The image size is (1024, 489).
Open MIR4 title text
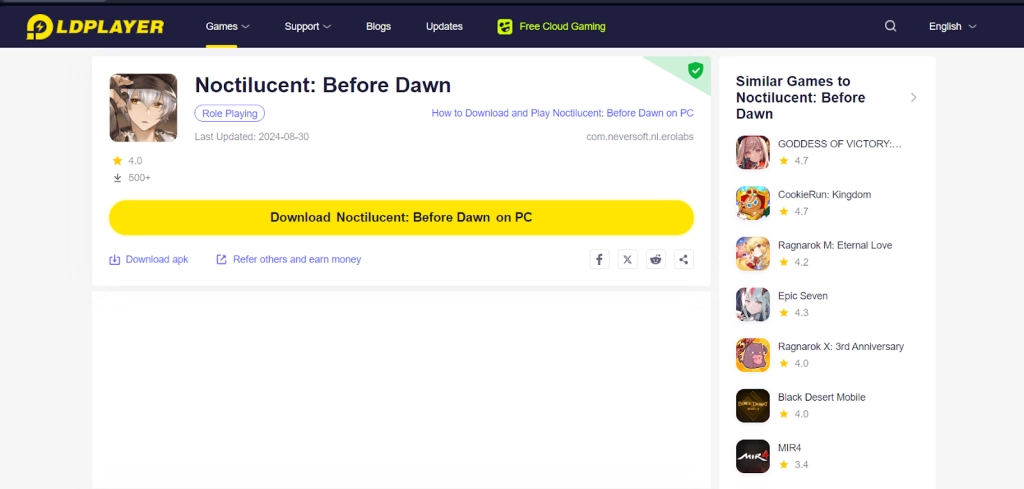click(790, 448)
